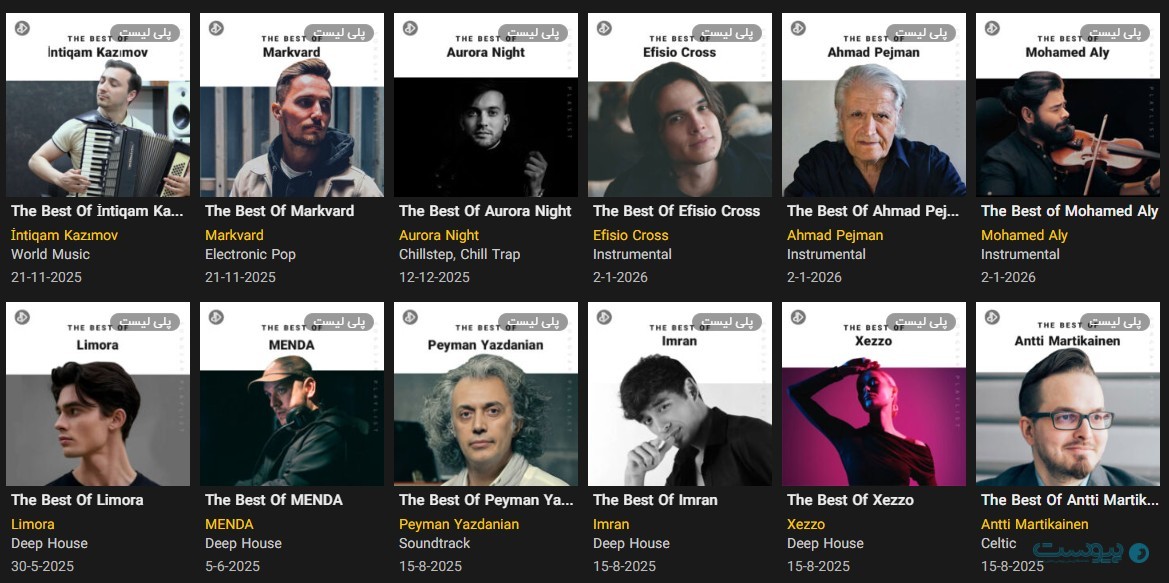The image size is (1169, 583).
Task: Click the playlist badge on Ahmad Pejman cover
Action: click(922, 33)
